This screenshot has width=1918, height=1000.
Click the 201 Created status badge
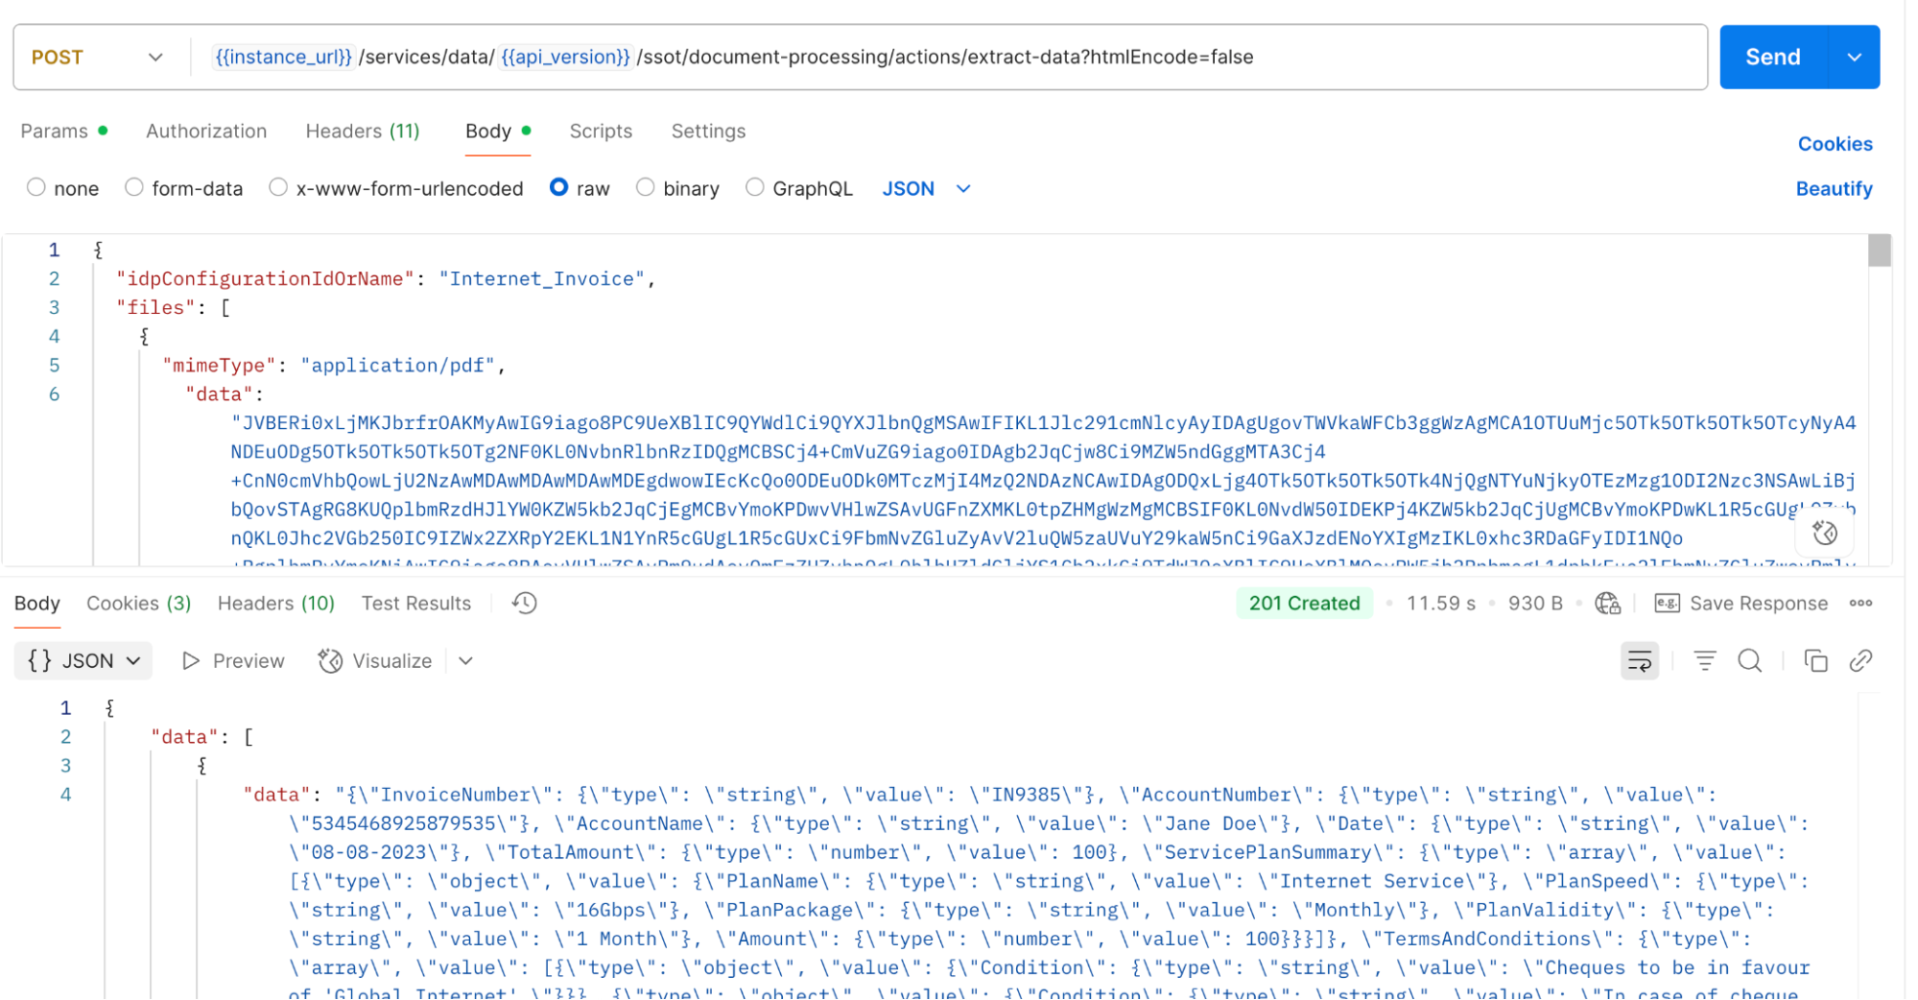[x=1305, y=604]
